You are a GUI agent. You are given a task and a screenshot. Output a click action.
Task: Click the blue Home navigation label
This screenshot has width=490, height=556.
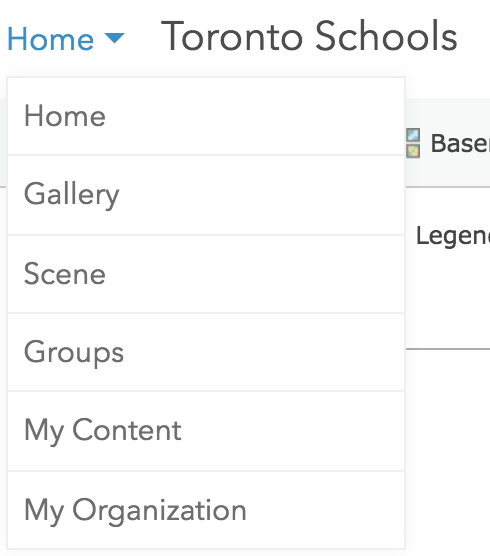pos(50,39)
